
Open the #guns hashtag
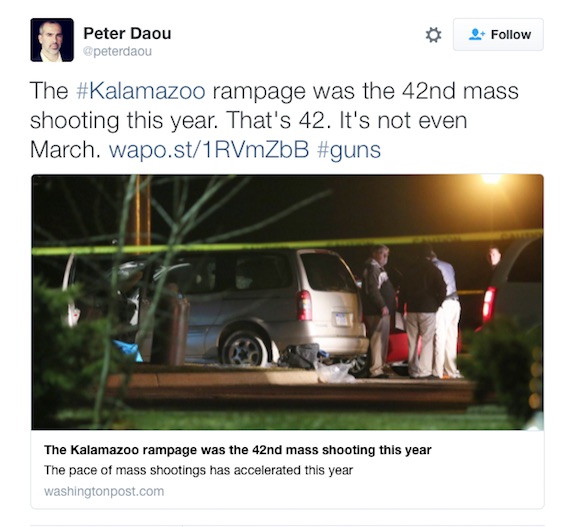coord(349,151)
